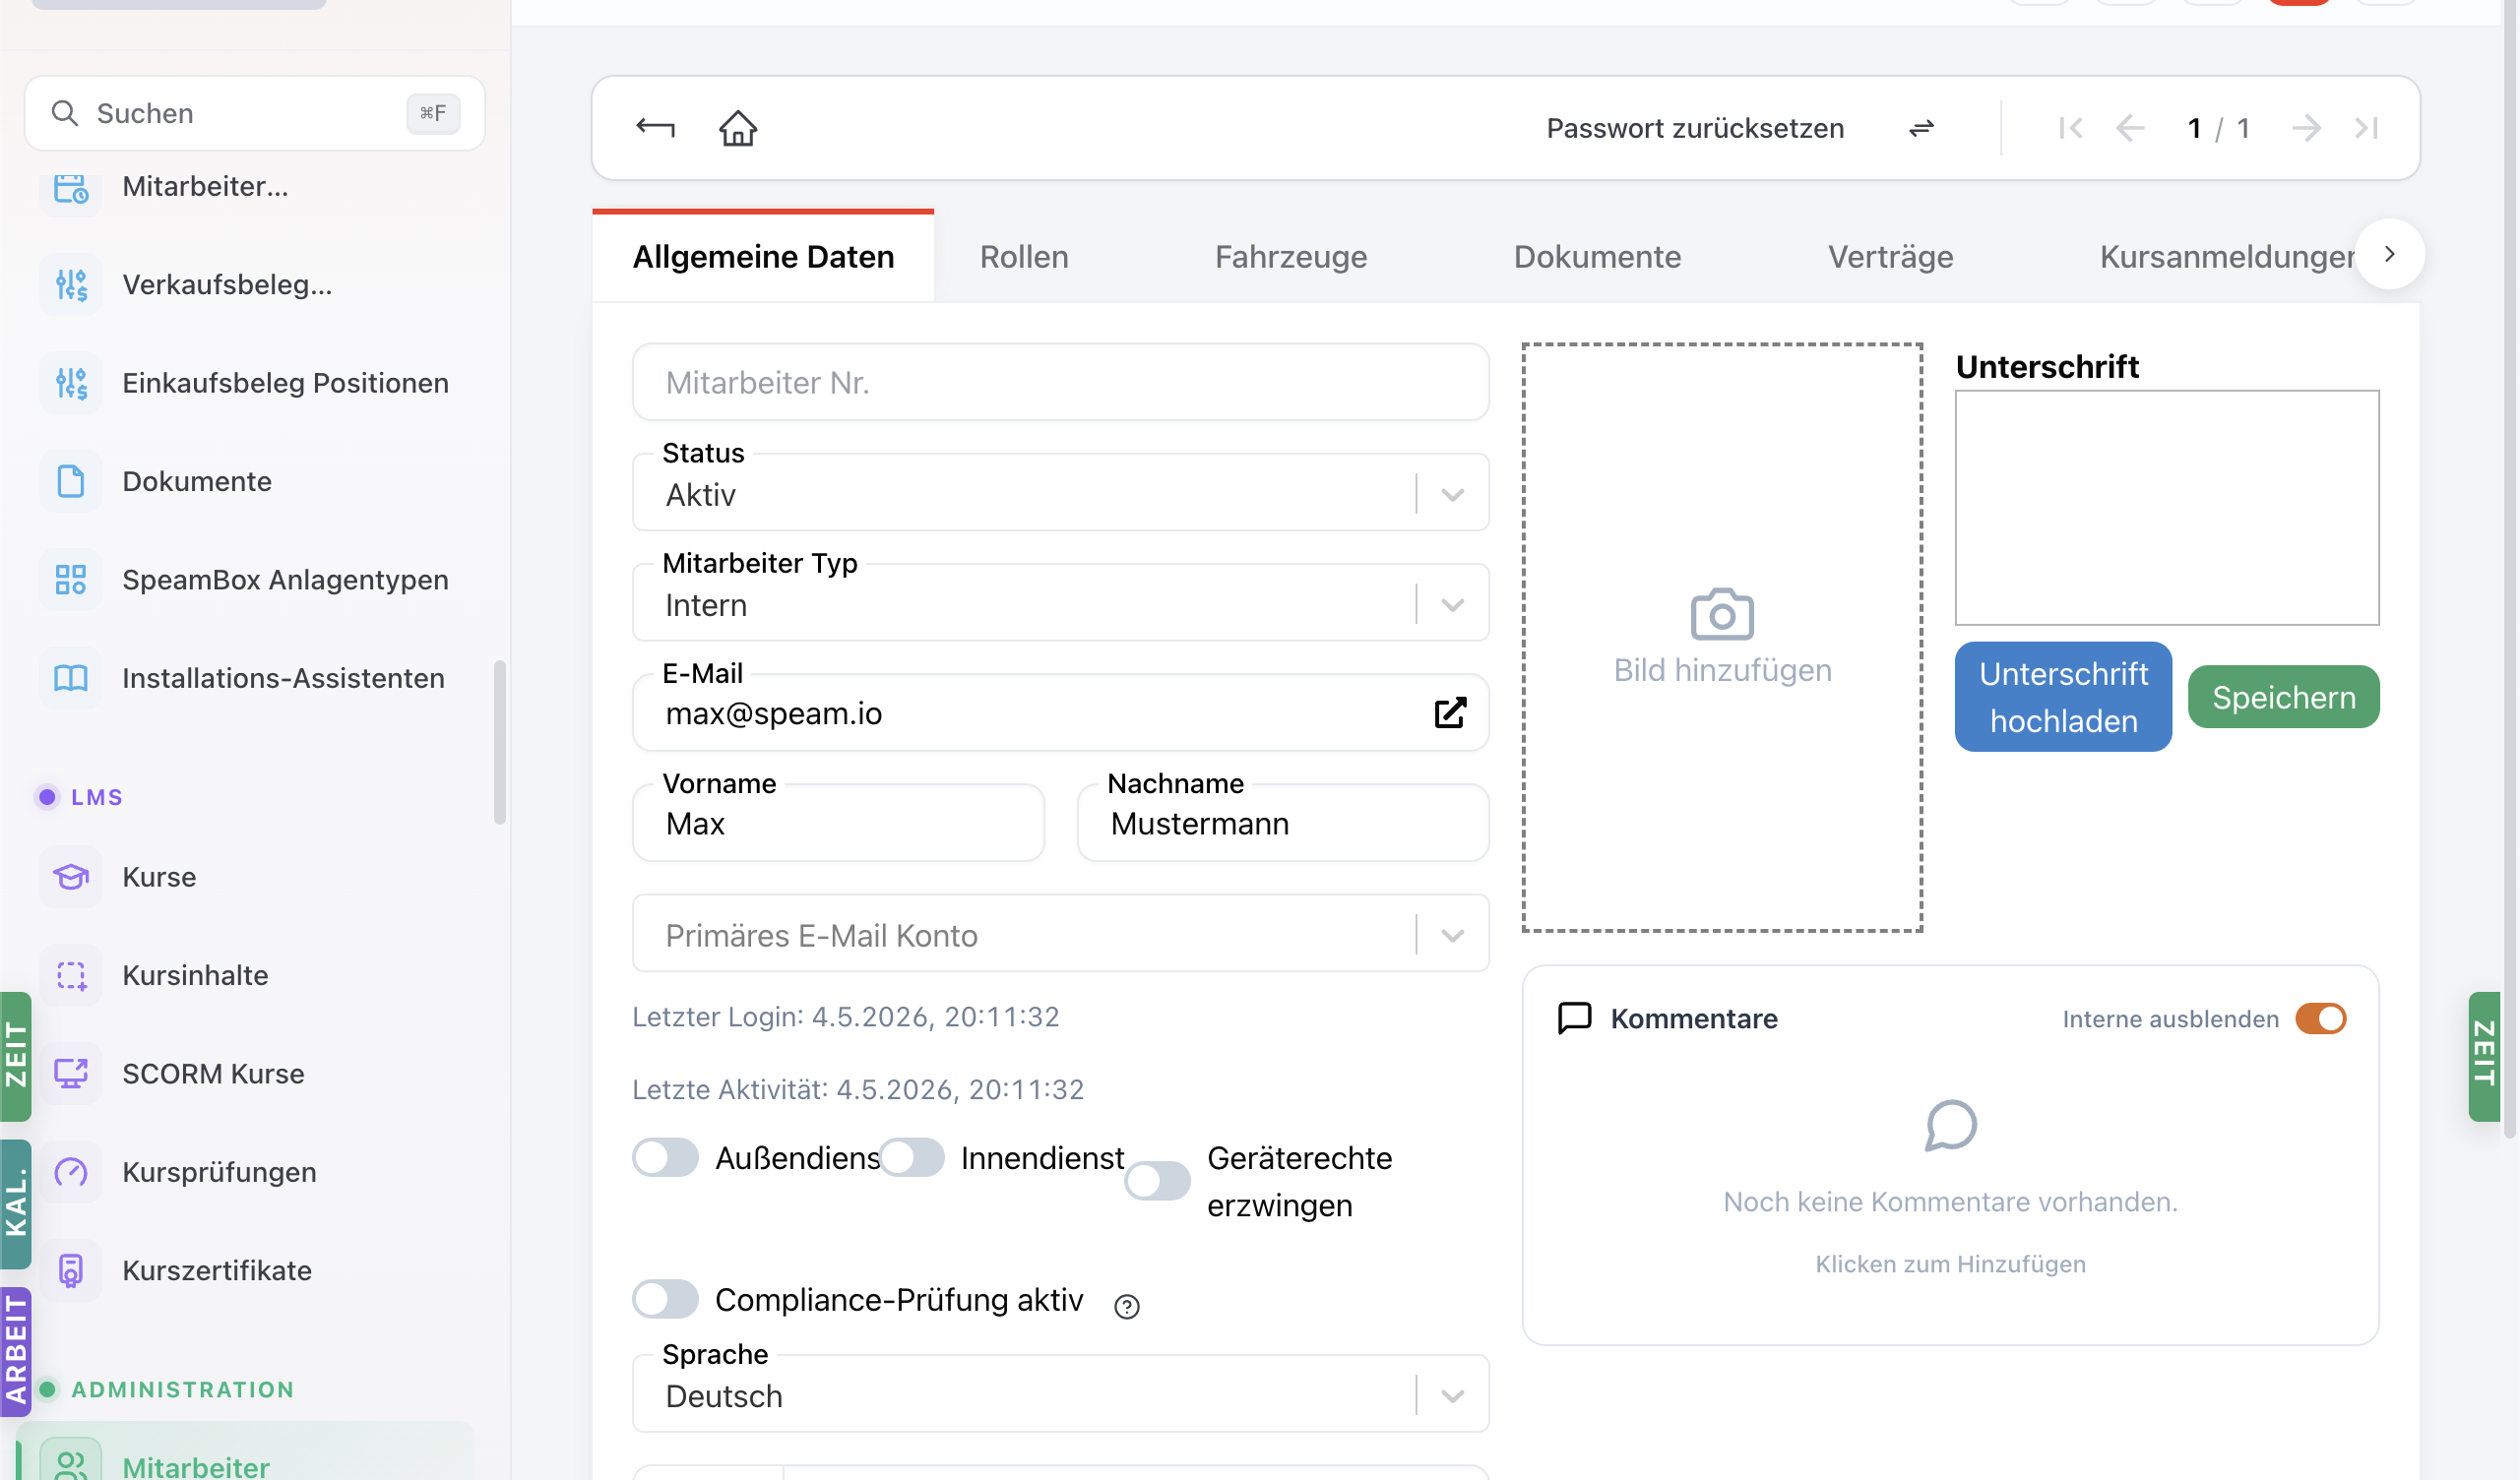Click Compliance-Prüfung help question icon

coord(1126,1306)
